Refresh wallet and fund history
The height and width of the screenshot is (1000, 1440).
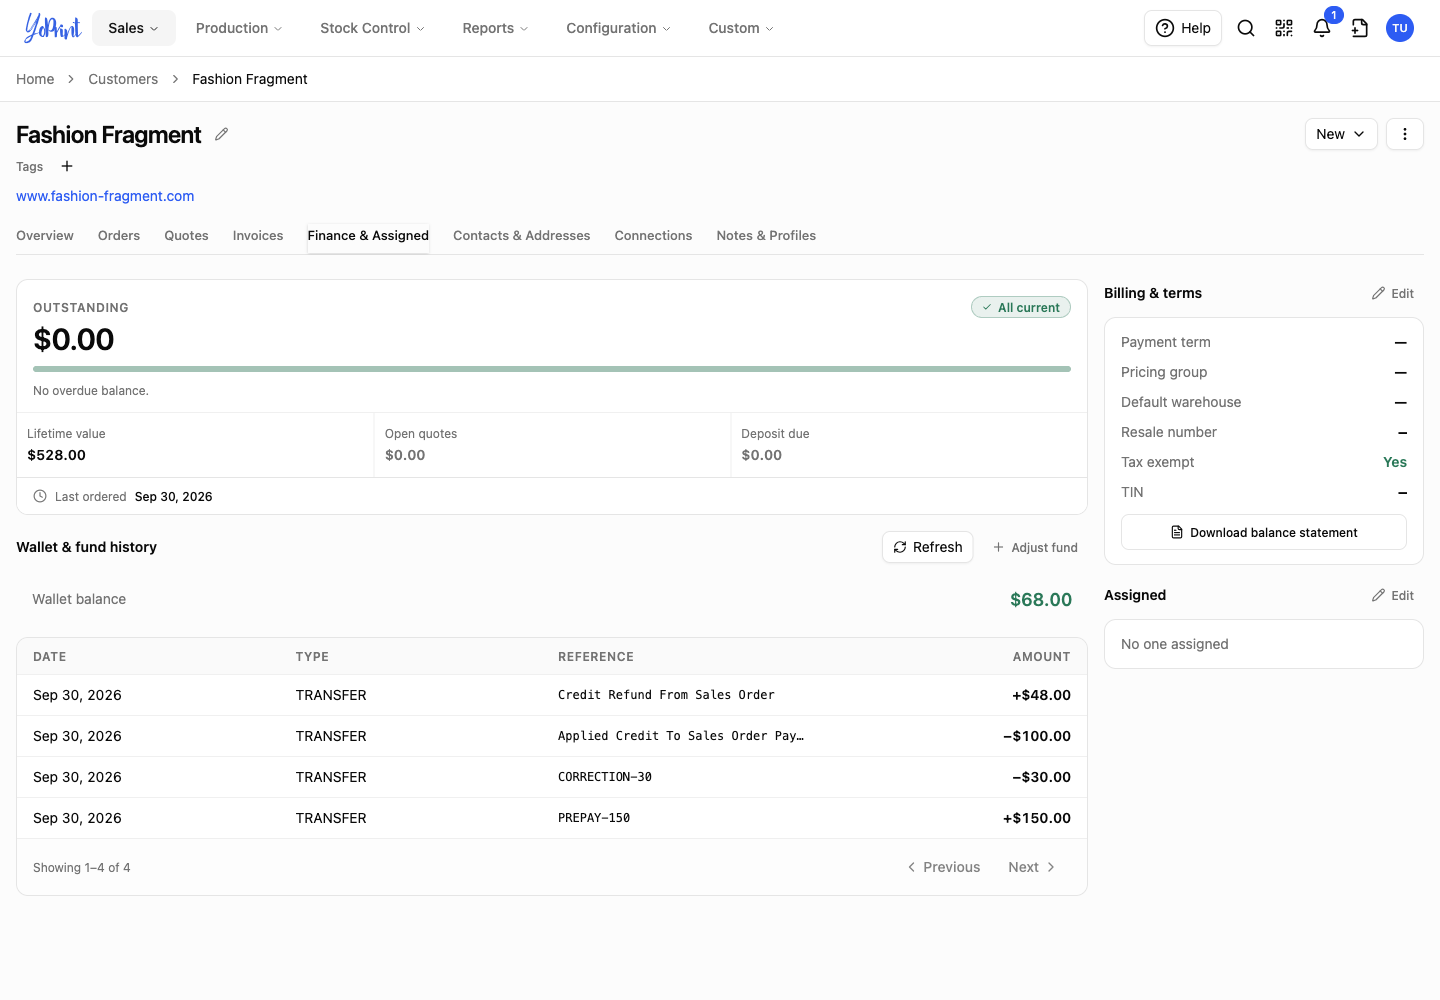point(928,547)
